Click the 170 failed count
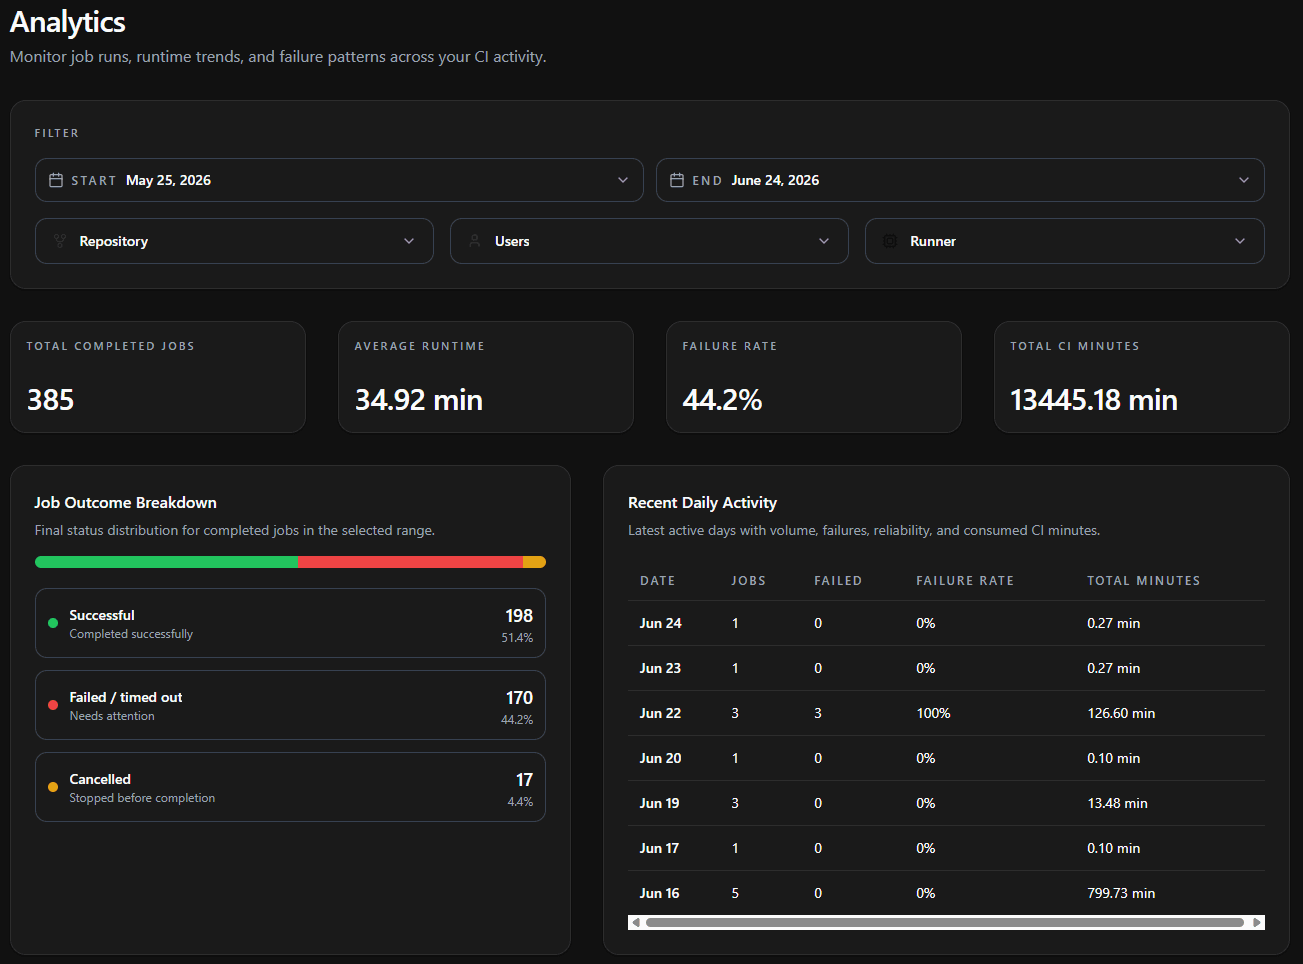Viewport: 1303px width, 964px height. coord(519,698)
